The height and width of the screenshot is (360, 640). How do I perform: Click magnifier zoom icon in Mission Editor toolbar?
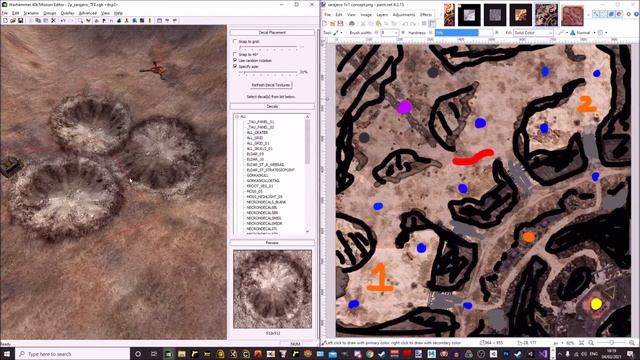coord(80,21)
